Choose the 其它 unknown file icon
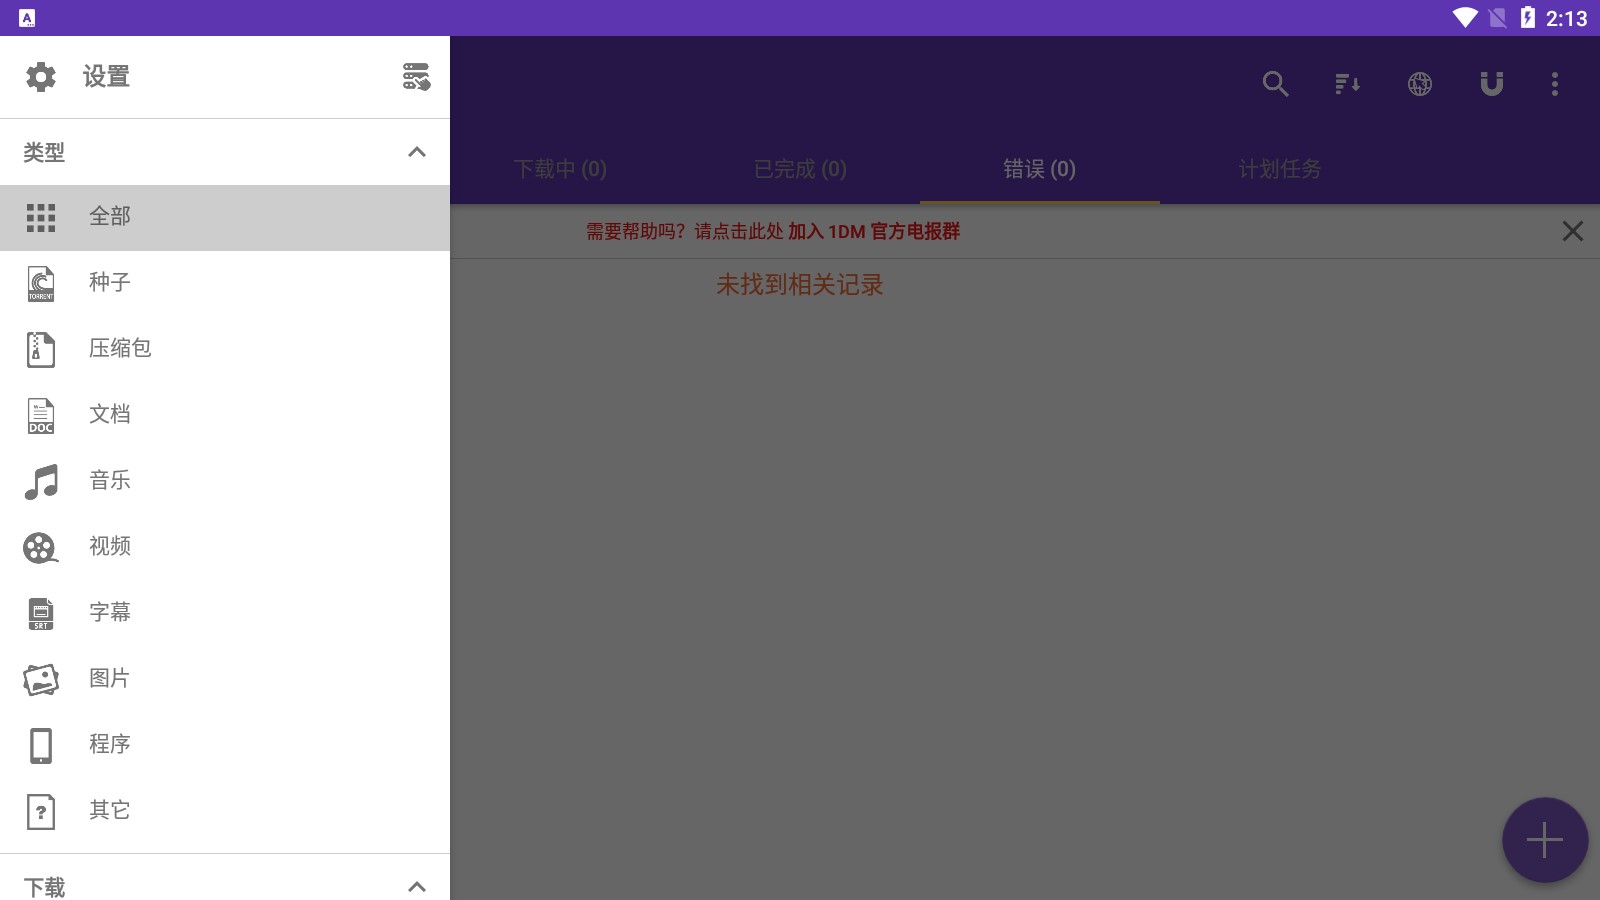Screen dimensions: 1600x900 click(x=41, y=811)
